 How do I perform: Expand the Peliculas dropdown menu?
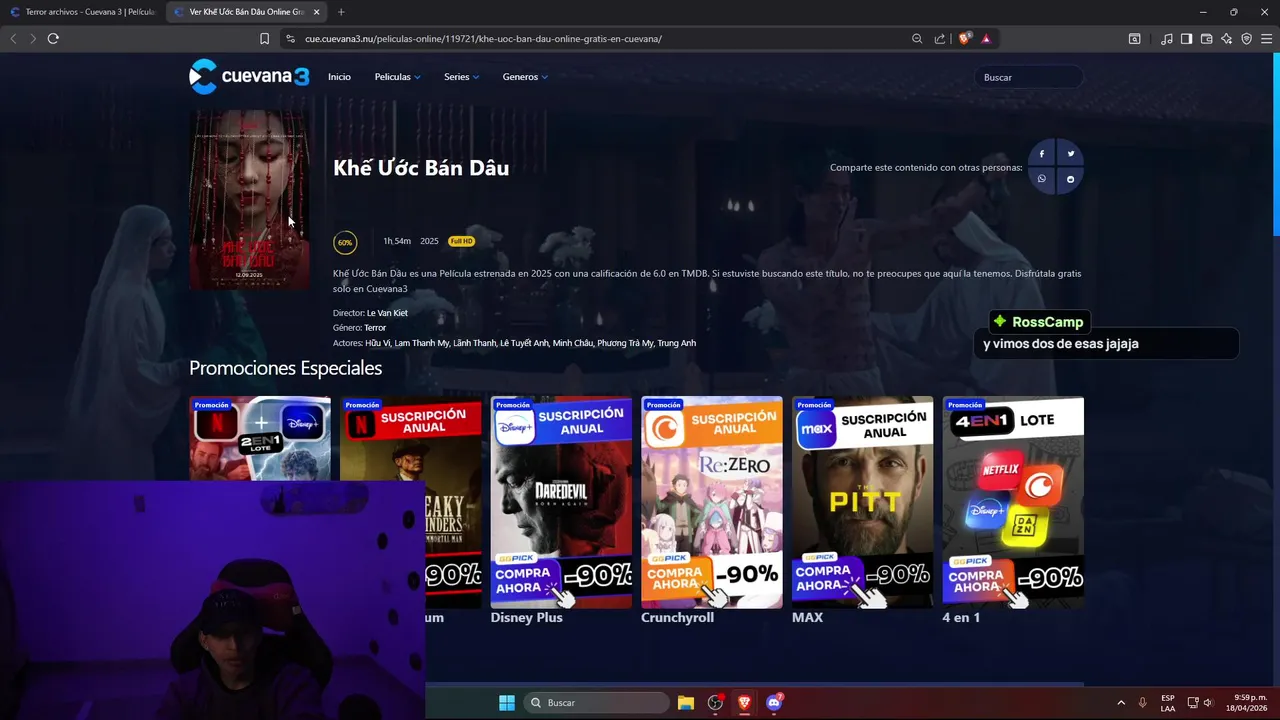(397, 77)
